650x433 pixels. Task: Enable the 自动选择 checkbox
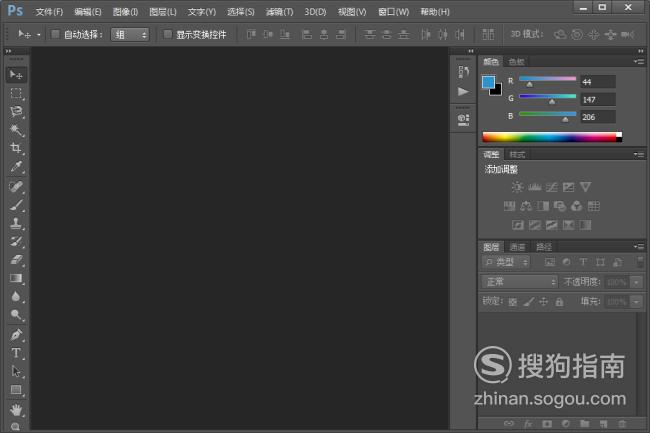(x=55, y=34)
